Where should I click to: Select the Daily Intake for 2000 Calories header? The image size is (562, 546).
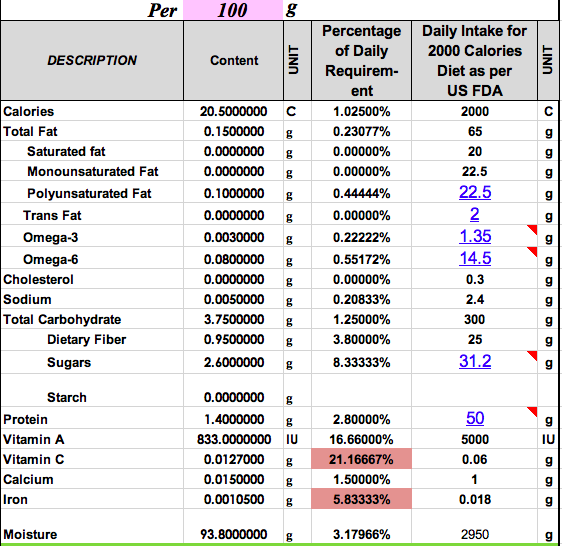[475, 61]
